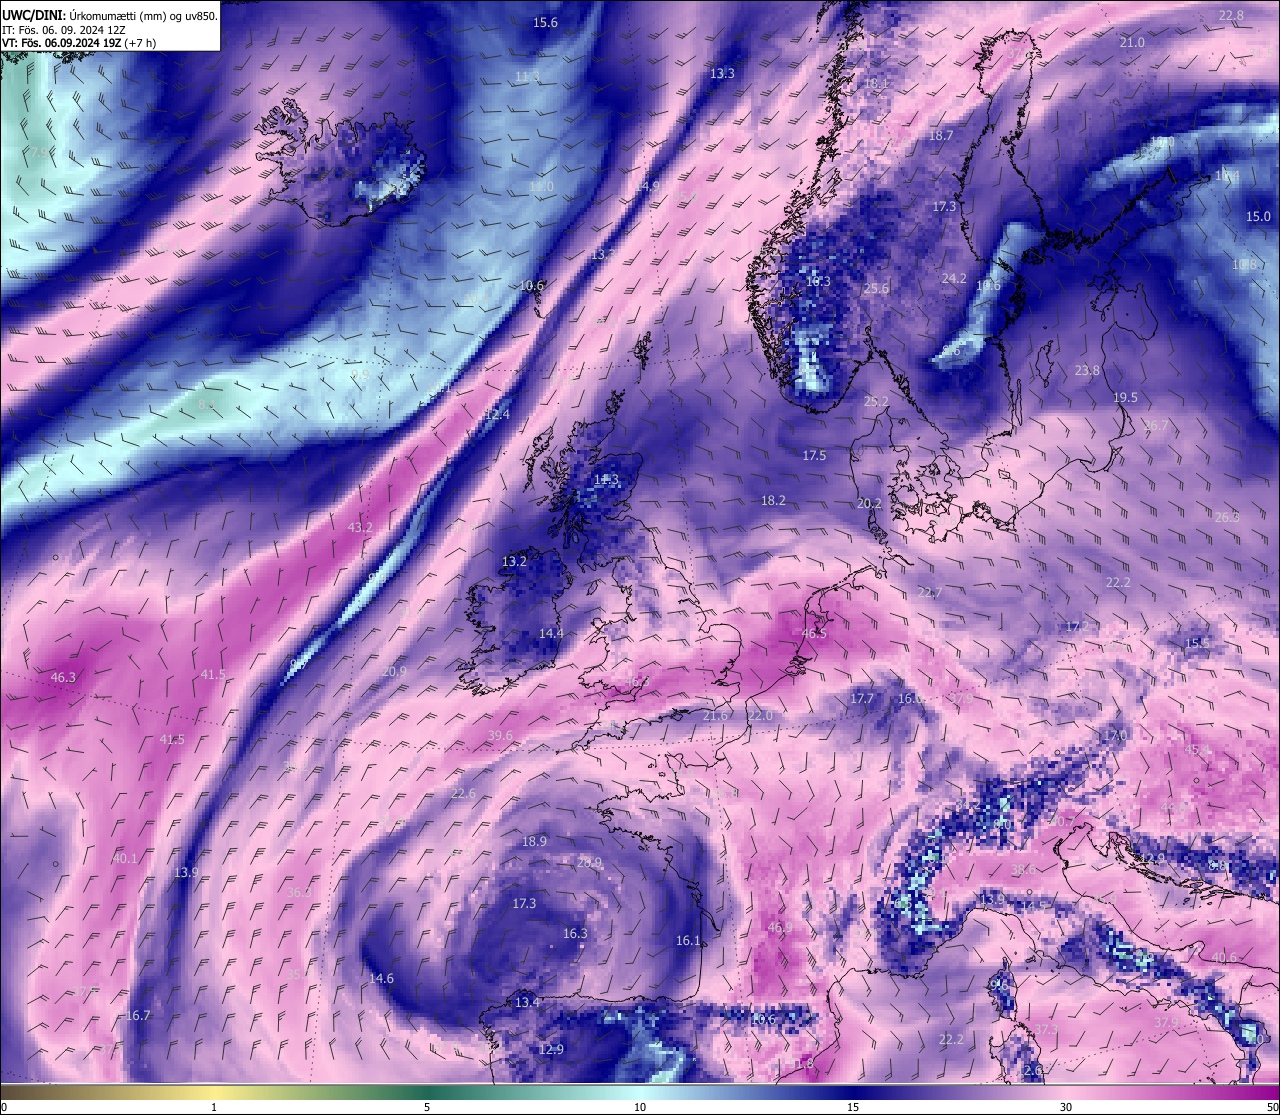Click the 14.6 value label

point(381,978)
